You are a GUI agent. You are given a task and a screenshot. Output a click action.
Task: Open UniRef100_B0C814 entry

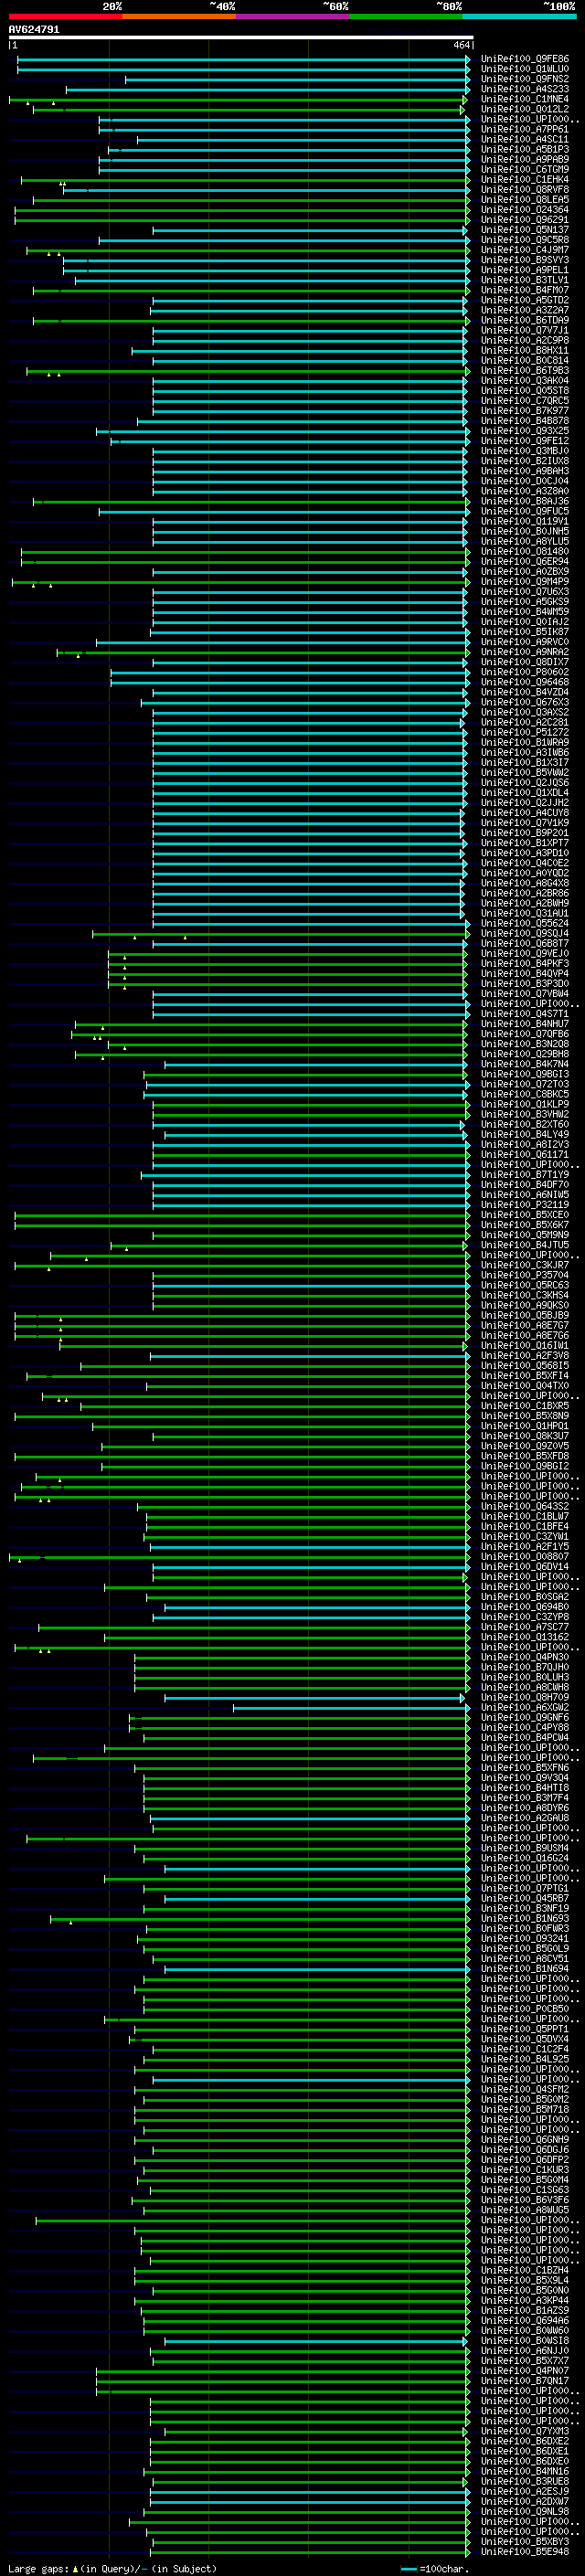coord(524,360)
